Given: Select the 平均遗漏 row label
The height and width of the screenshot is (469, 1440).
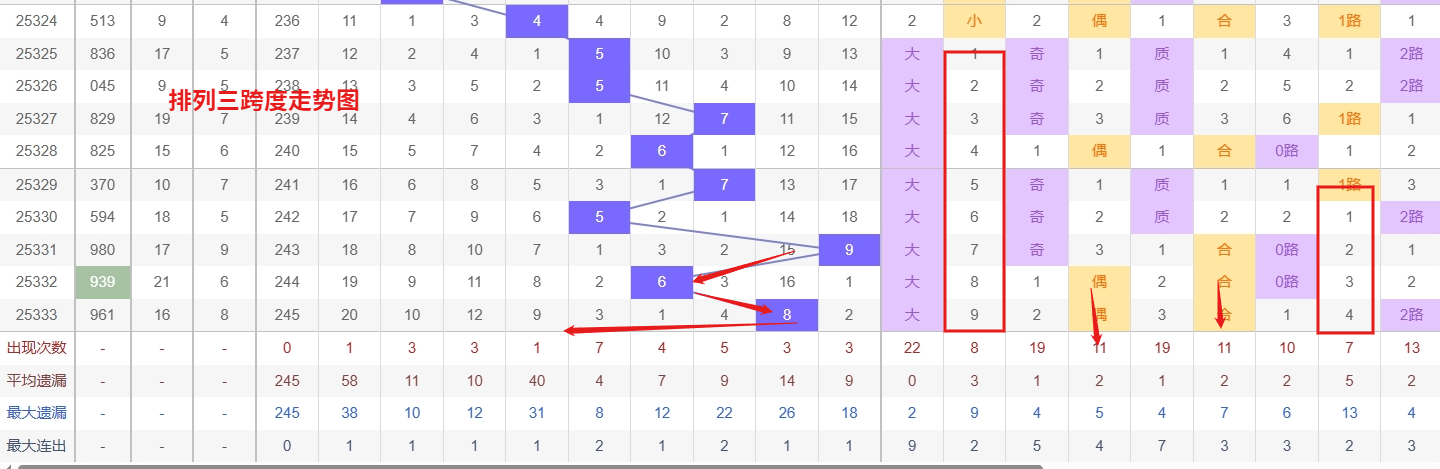Looking at the screenshot, I should 37,381.
